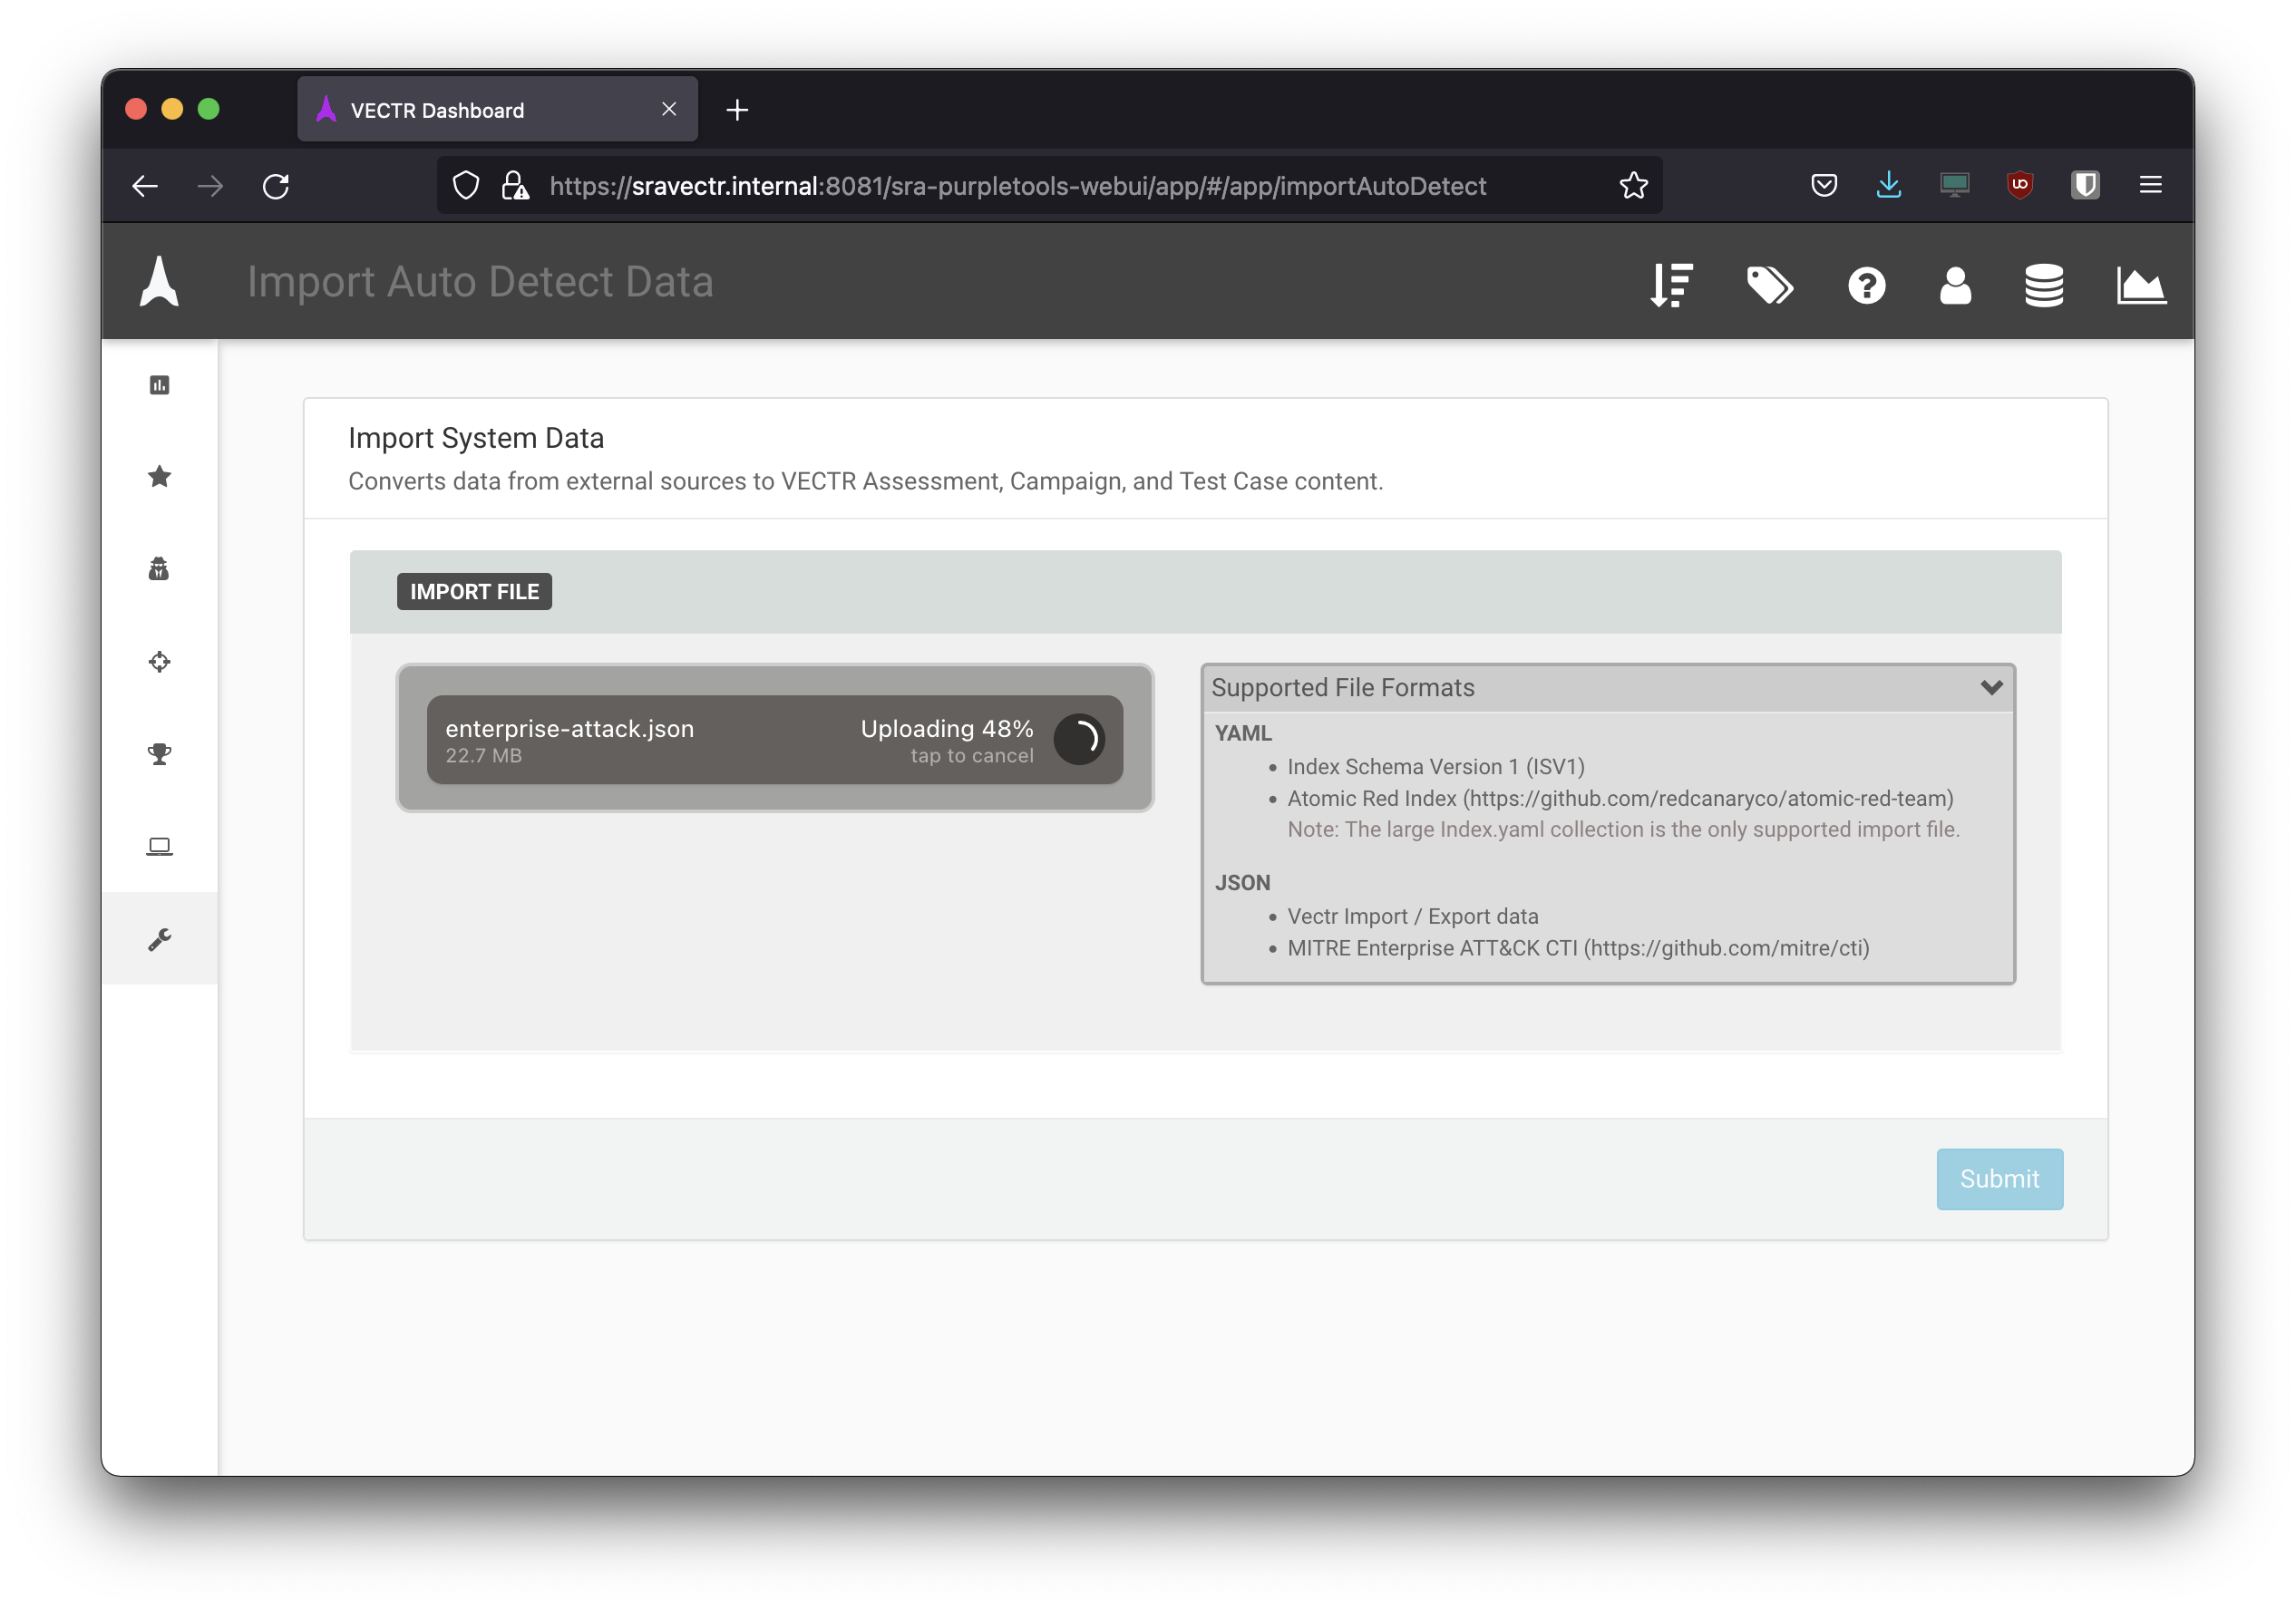The height and width of the screenshot is (1610, 2296).
Task: Select the crosshairs target sidebar icon
Action: point(159,661)
